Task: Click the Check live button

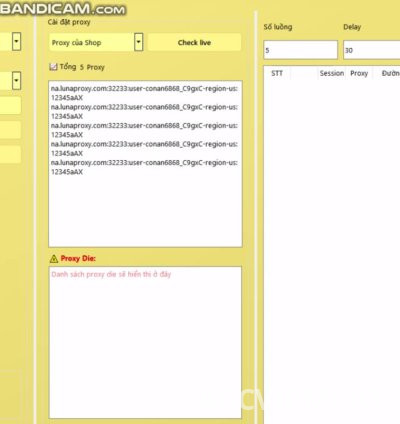Action: pyautogui.click(x=194, y=42)
